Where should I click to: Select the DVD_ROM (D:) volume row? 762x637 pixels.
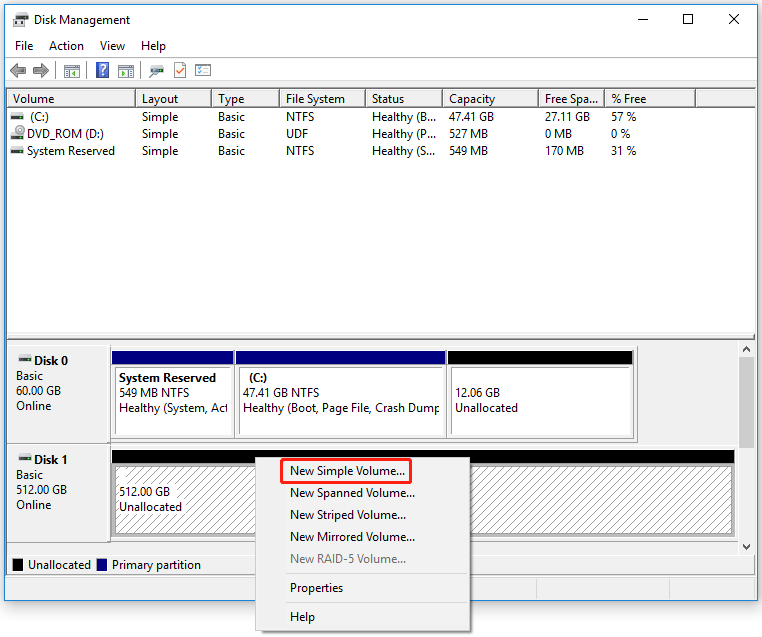[x=65, y=134]
